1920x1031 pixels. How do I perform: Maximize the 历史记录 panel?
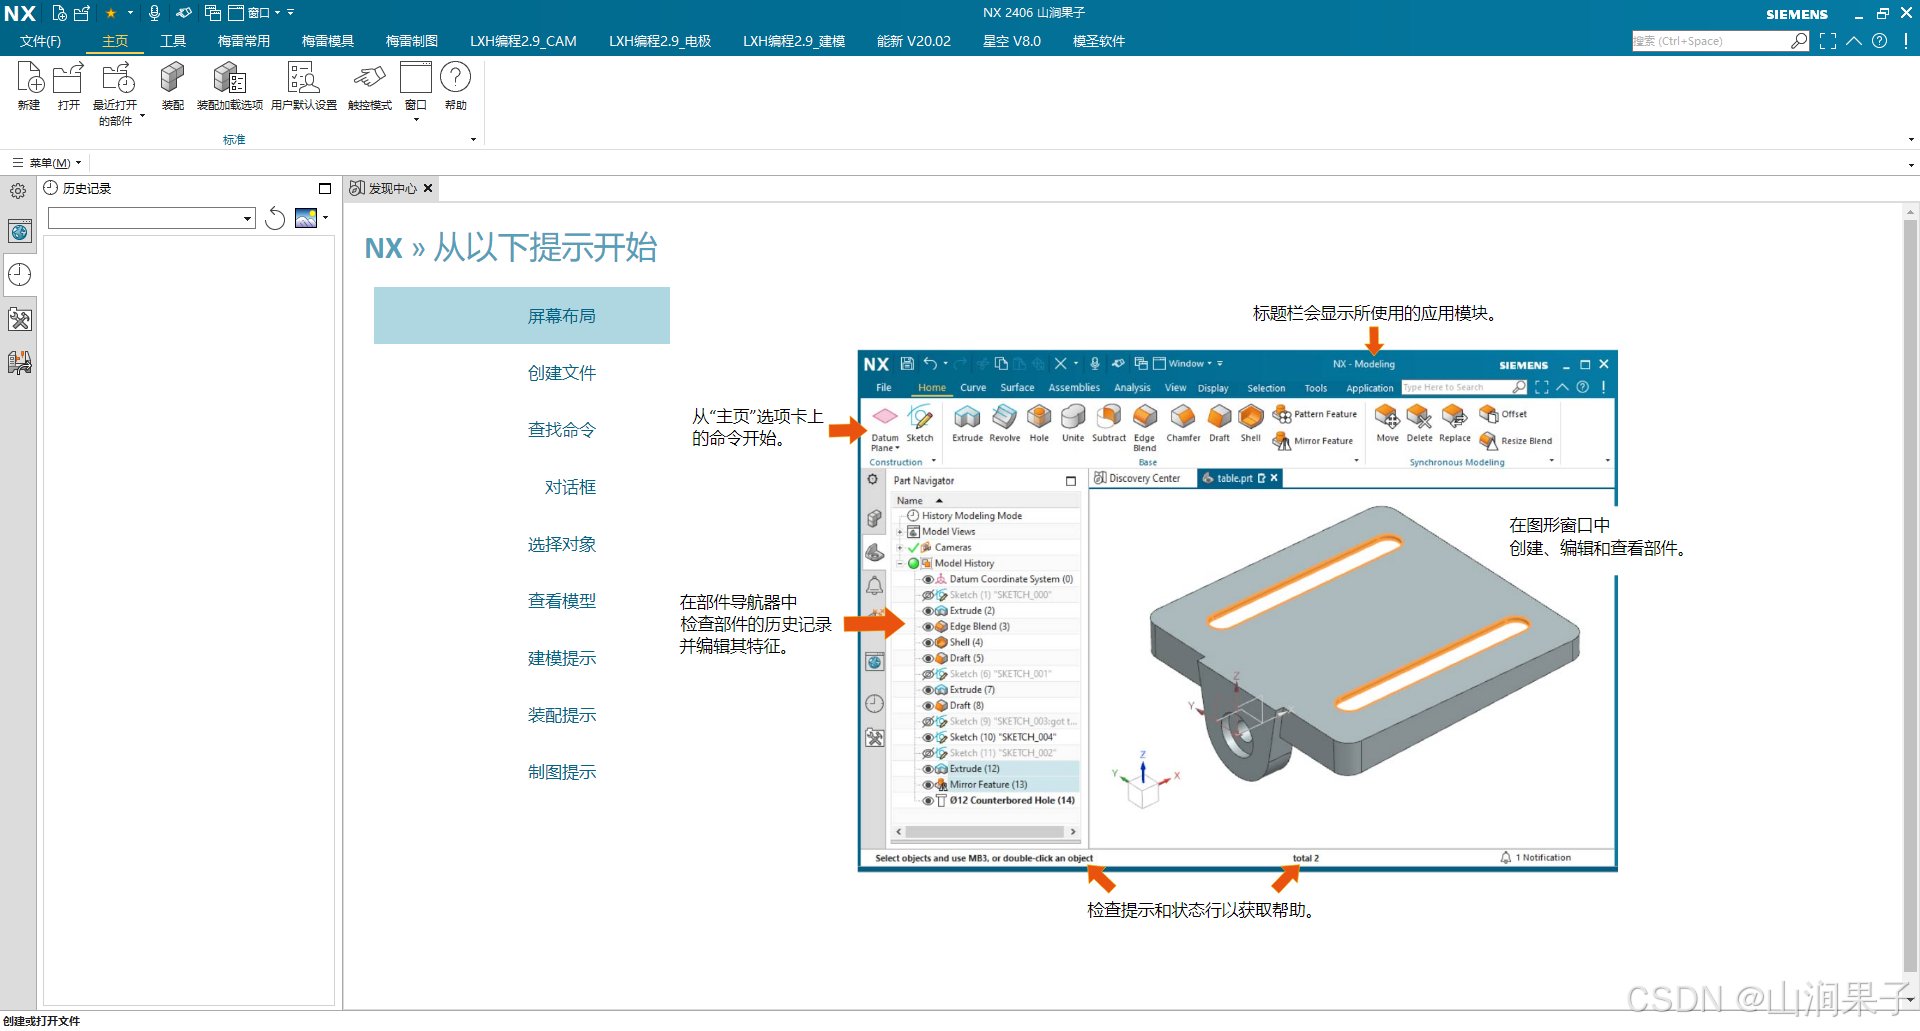pyautogui.click(x=325, y=188)
